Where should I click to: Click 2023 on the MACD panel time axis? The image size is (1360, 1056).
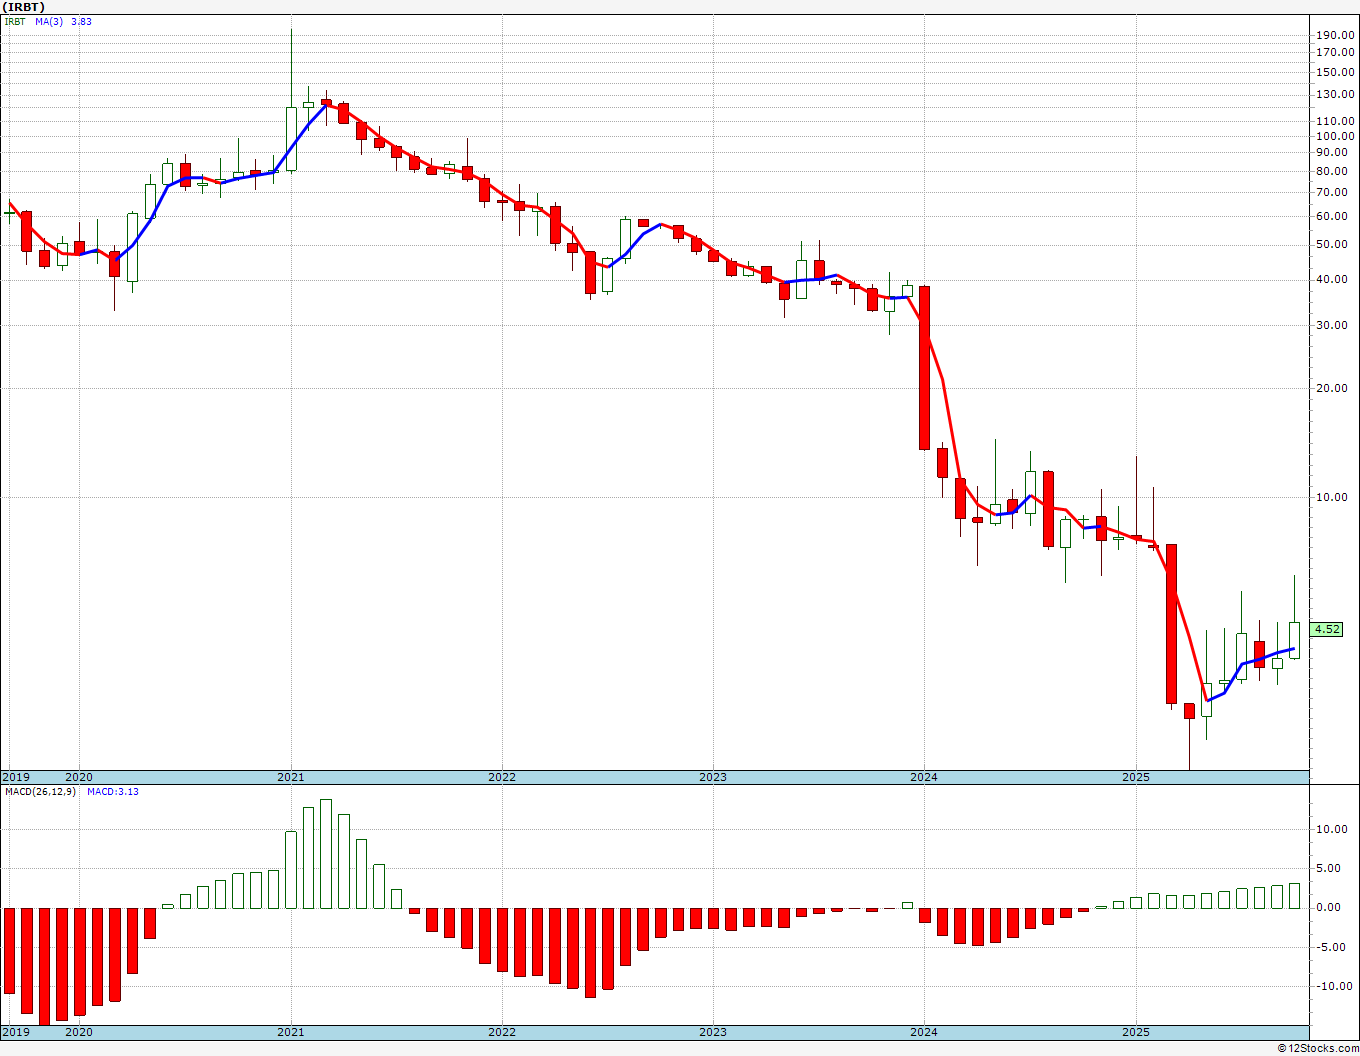pos(712,1032)
